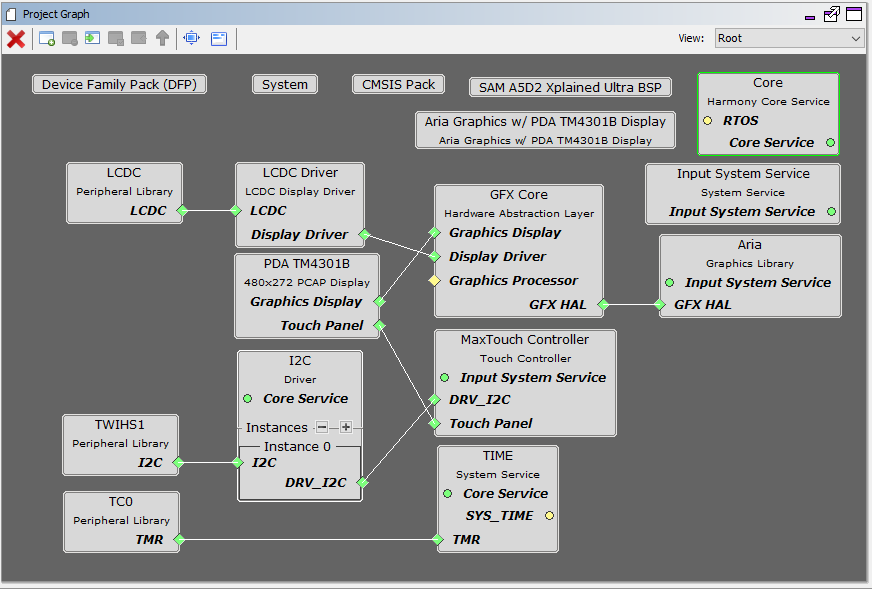872x589 pixels.
Task: Click the Input System Service circle on MaxTouch Controller
Action: [x=444, y=378]
